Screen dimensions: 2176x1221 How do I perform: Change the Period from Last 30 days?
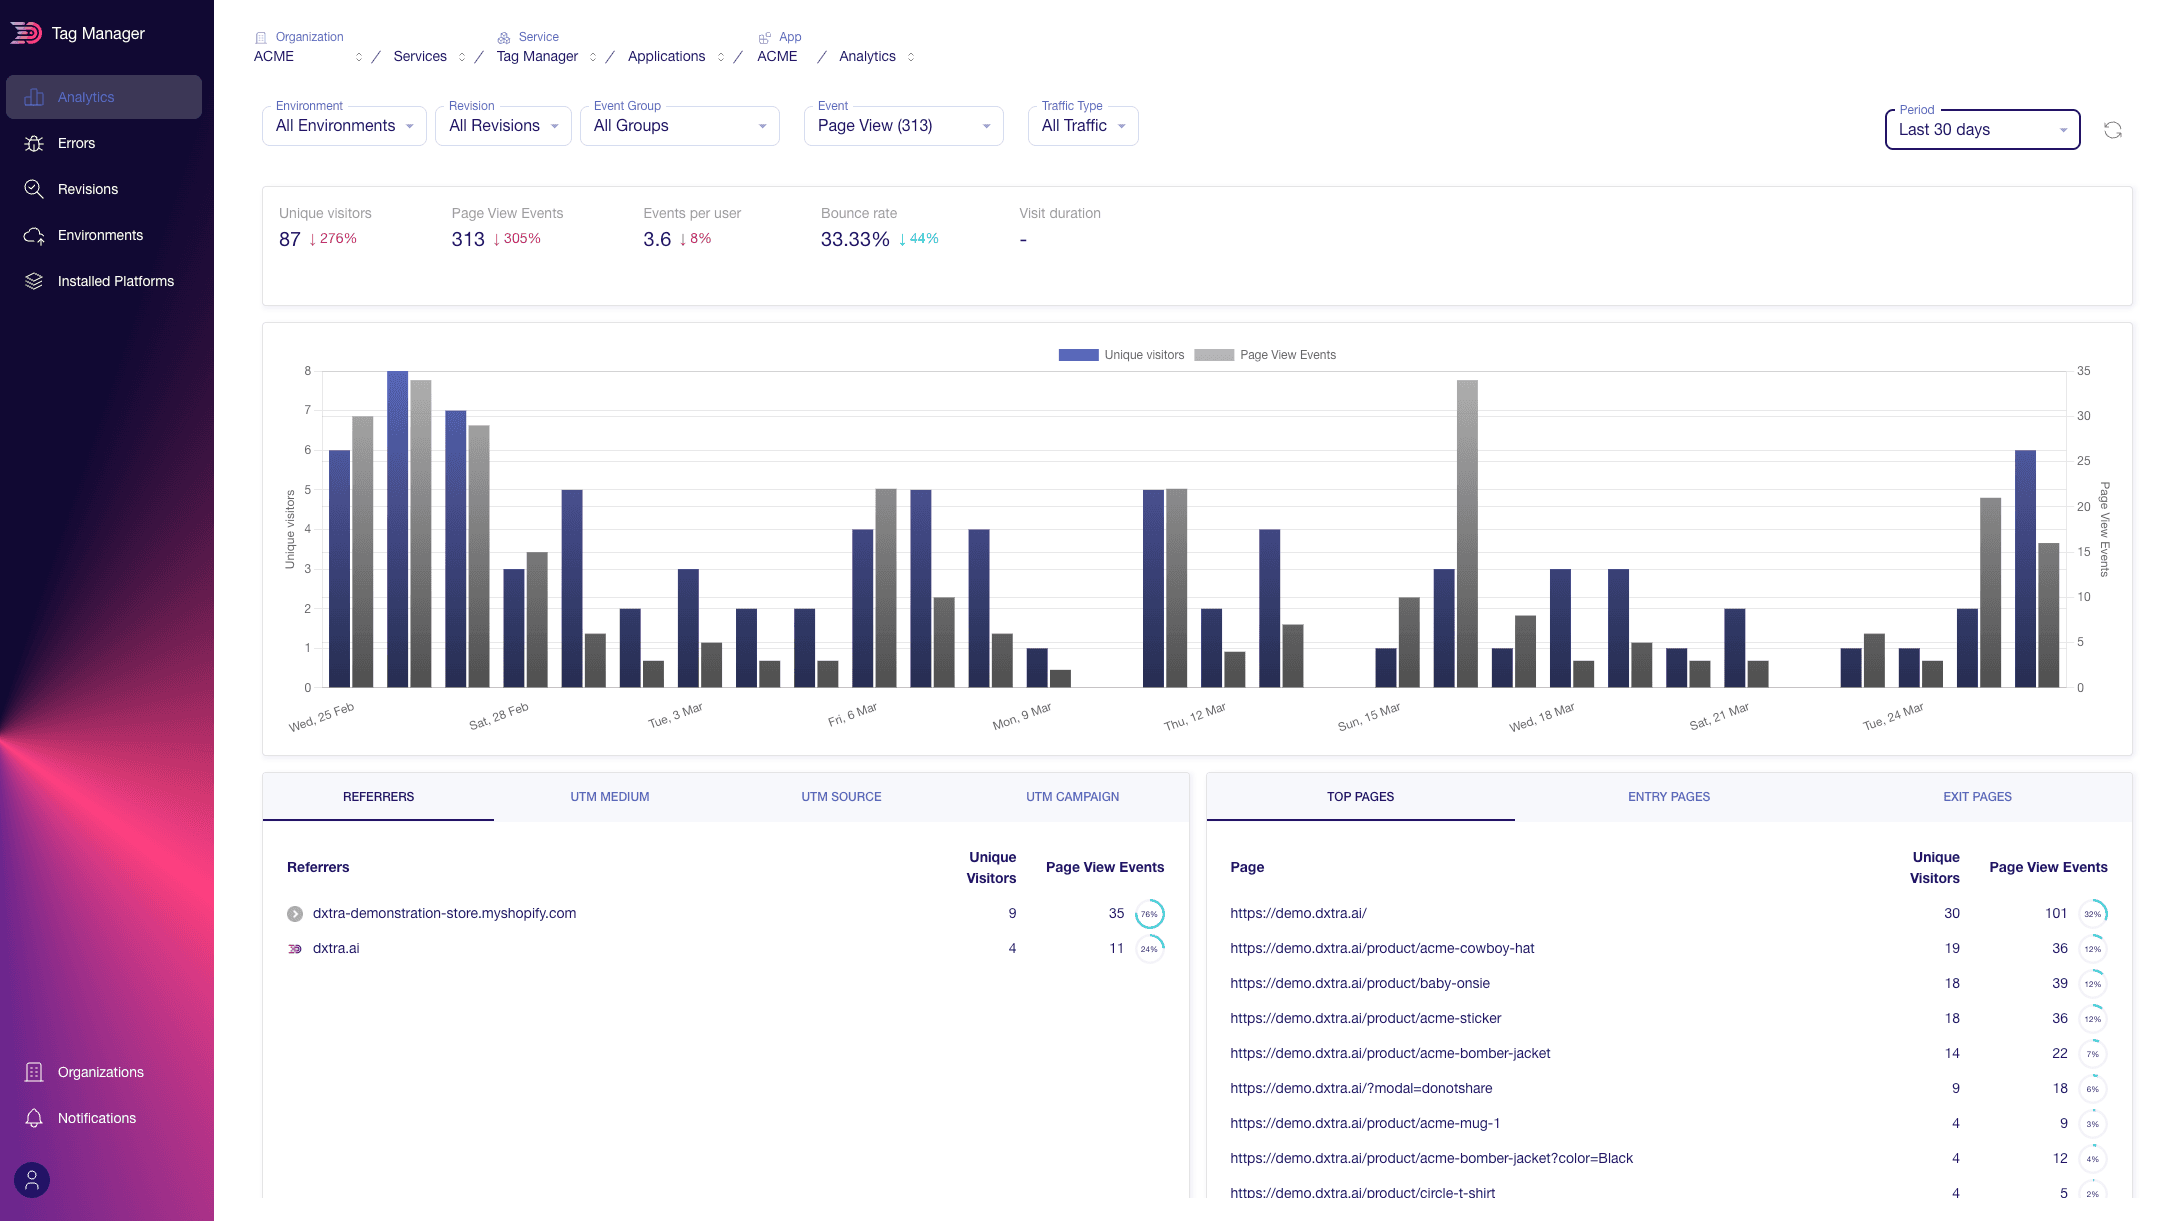[x=1981, y=129]
